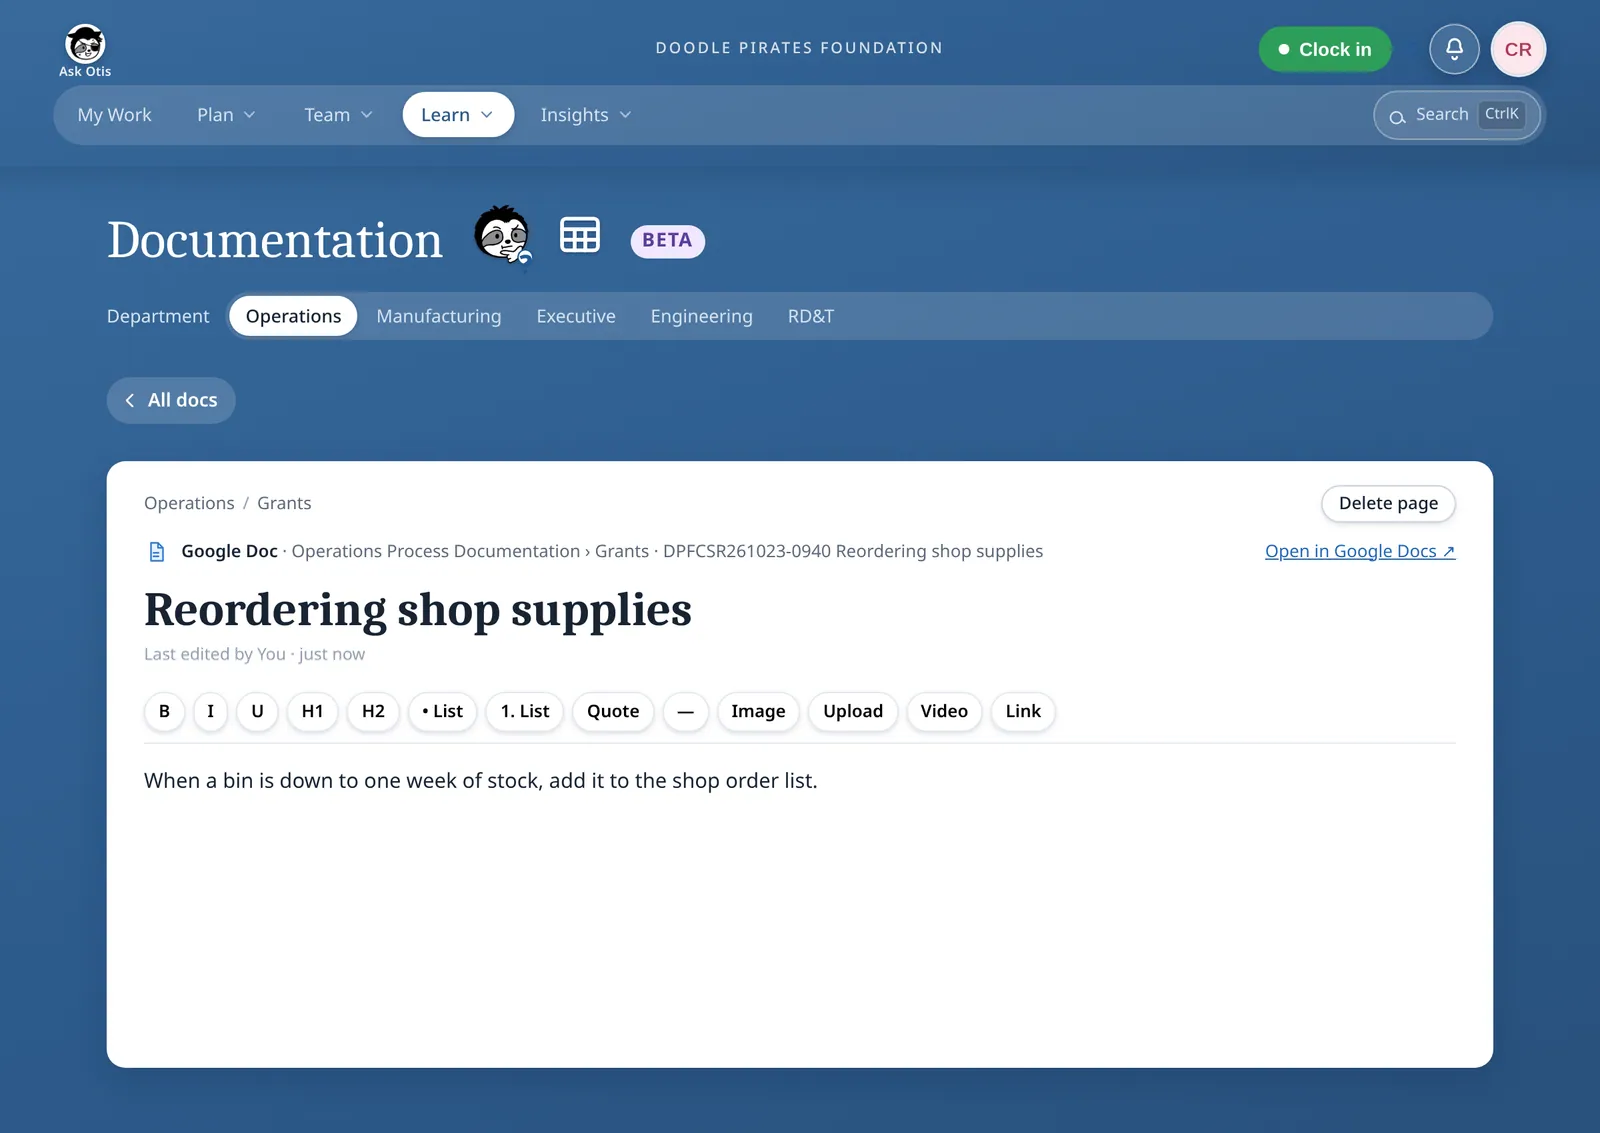Click Grants breadcrumb
1600x1133 pixels.
point(284,503)
